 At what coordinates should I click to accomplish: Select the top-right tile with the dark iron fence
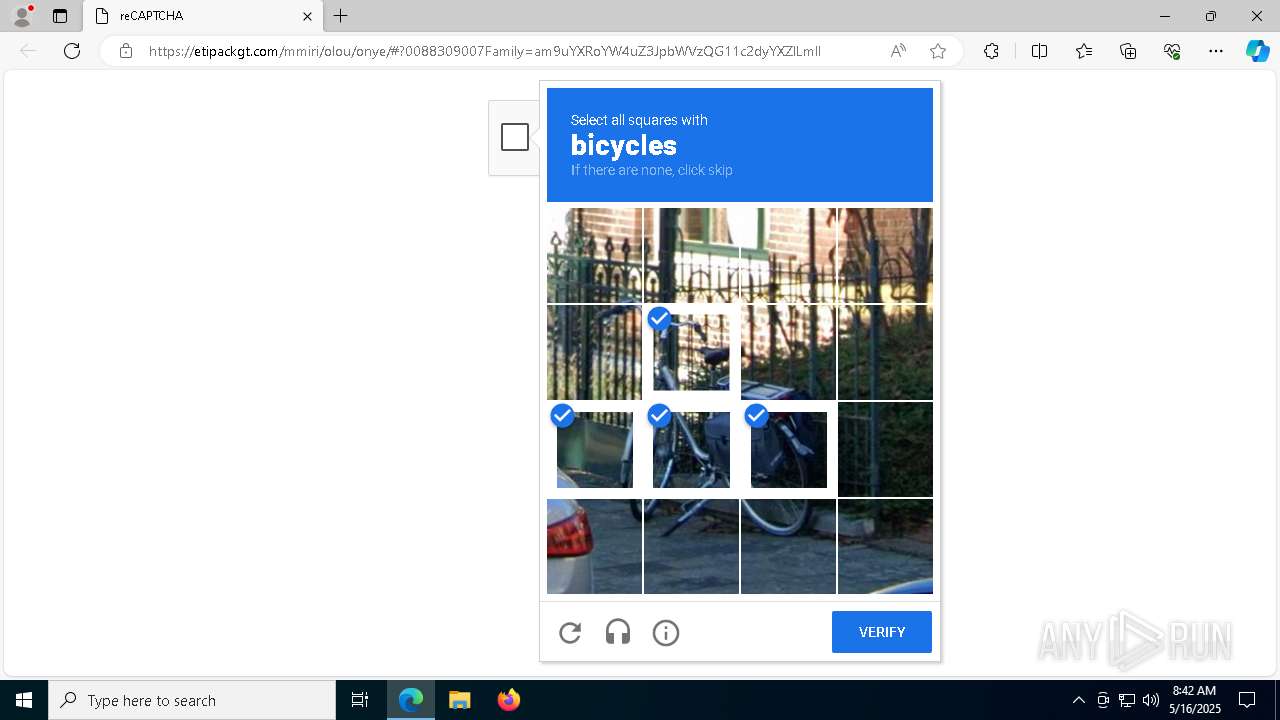pos(885,255)
